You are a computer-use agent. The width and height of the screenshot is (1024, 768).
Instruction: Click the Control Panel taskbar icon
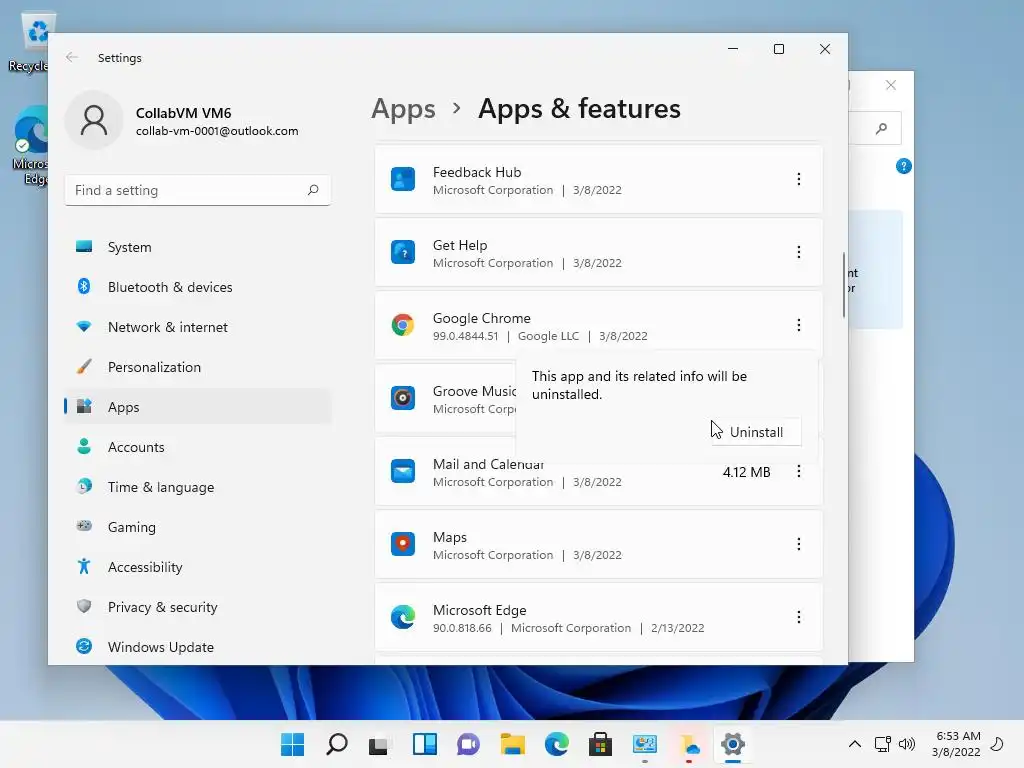click(645, 744)
